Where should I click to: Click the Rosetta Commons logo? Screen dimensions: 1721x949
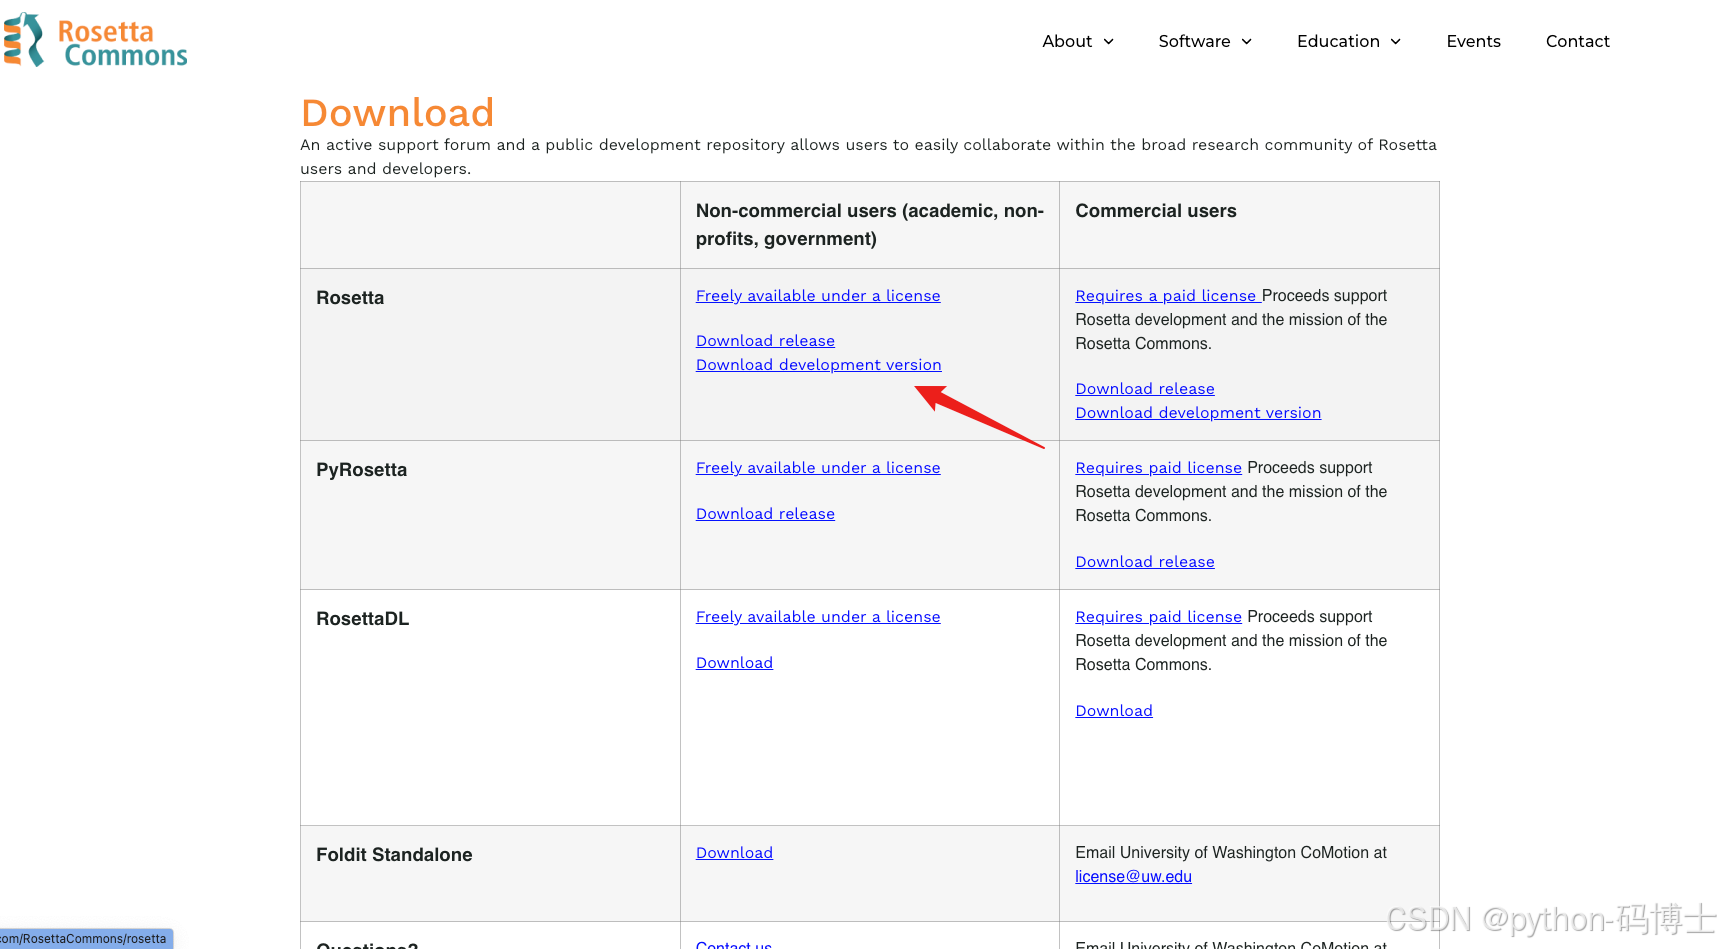click(x=95, y=41)
